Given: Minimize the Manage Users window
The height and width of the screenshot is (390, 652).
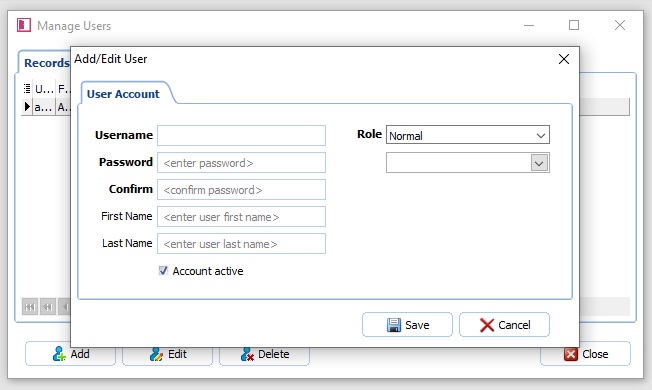Looking at the screenshot, I should [x=529, y=25].
